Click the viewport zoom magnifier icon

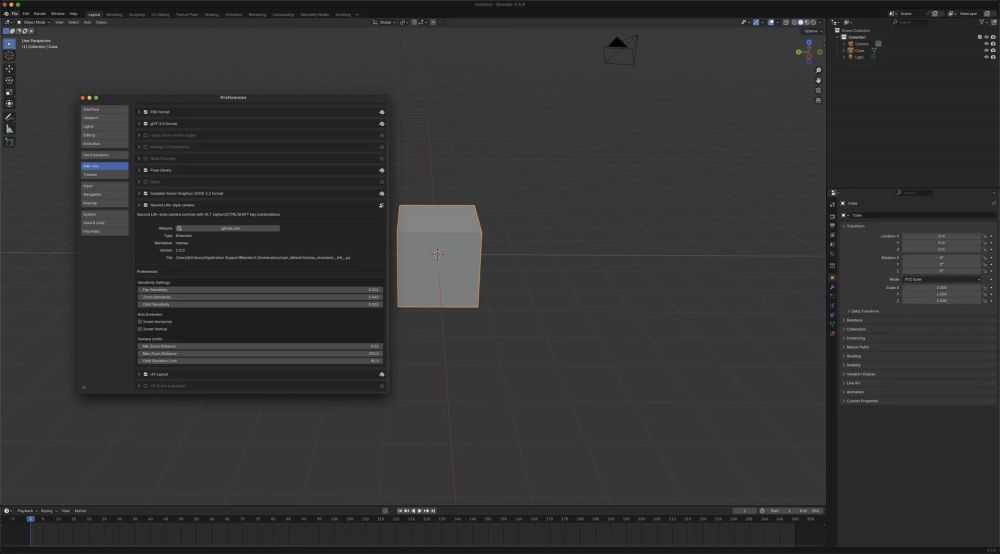pyautogui.click(x=818, y=71)
